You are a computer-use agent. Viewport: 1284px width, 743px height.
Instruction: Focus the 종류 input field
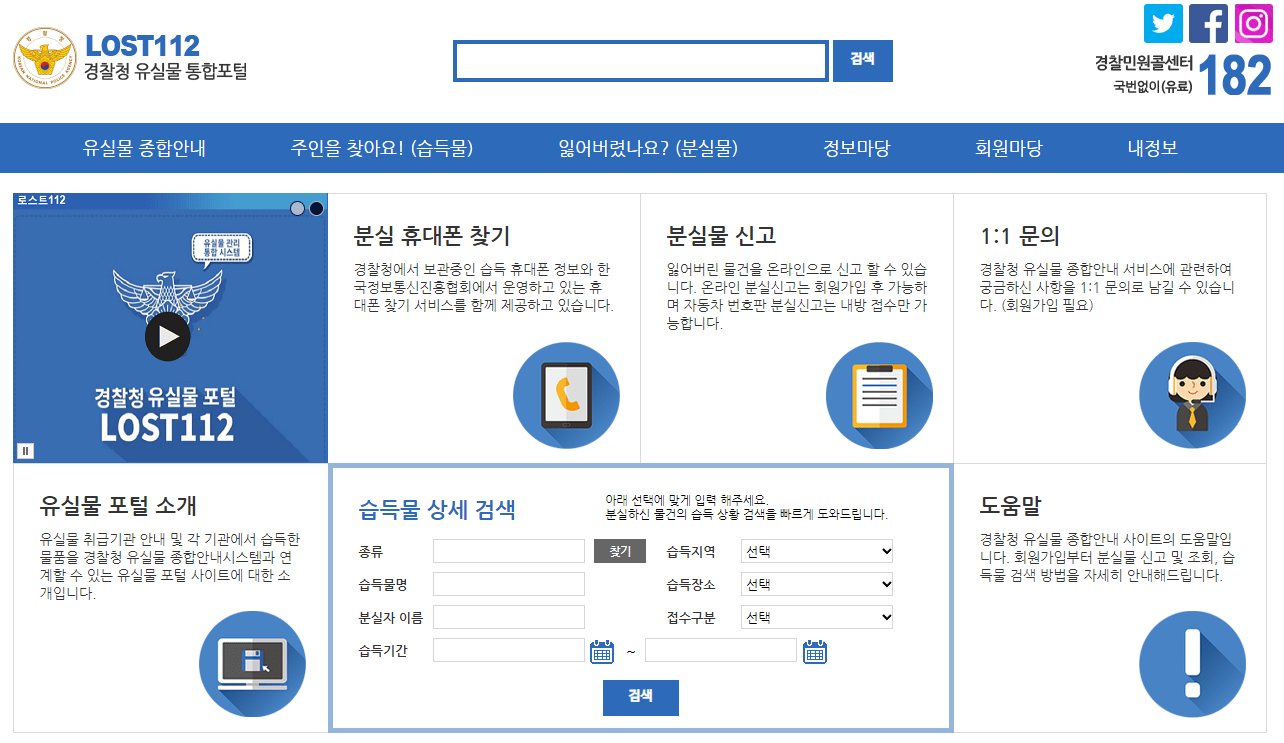509,551
